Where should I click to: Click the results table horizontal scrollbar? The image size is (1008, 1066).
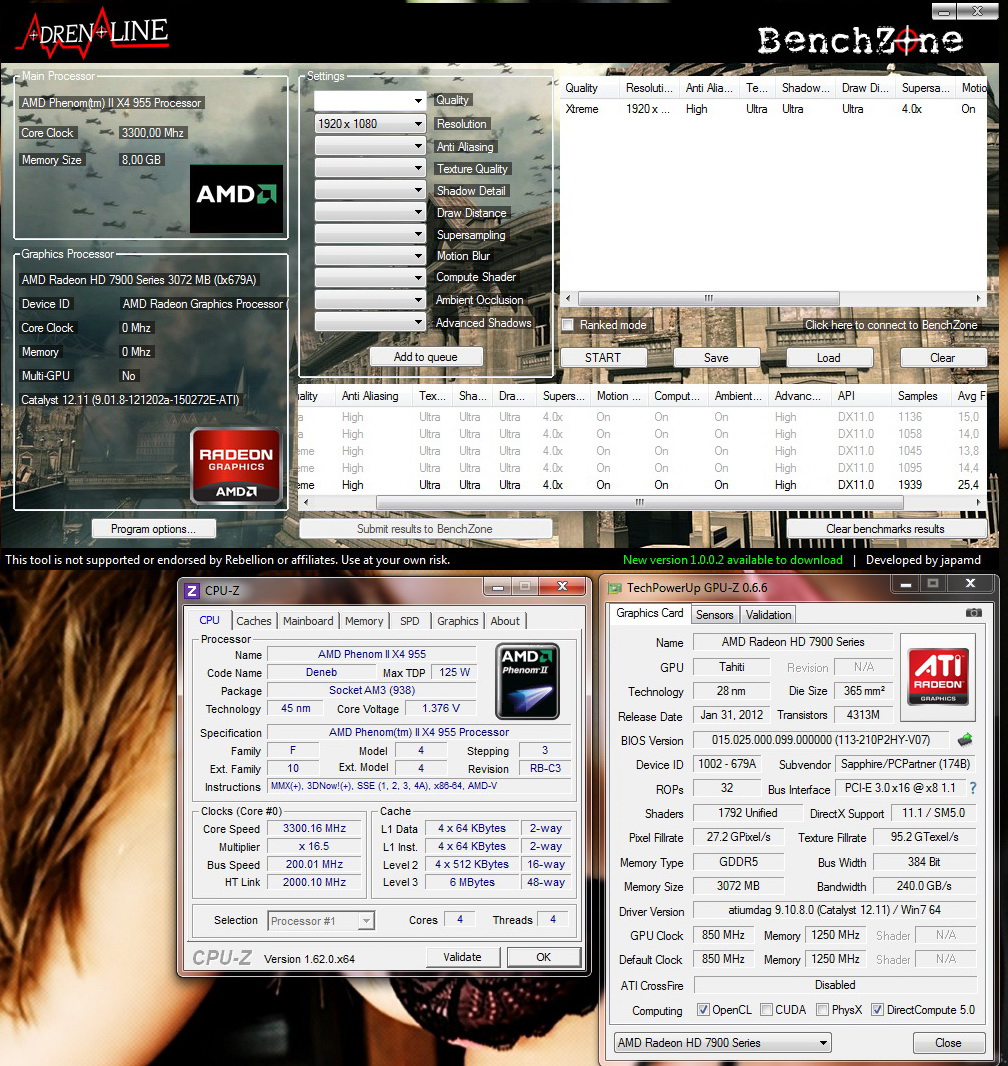(x=640, y=502)
